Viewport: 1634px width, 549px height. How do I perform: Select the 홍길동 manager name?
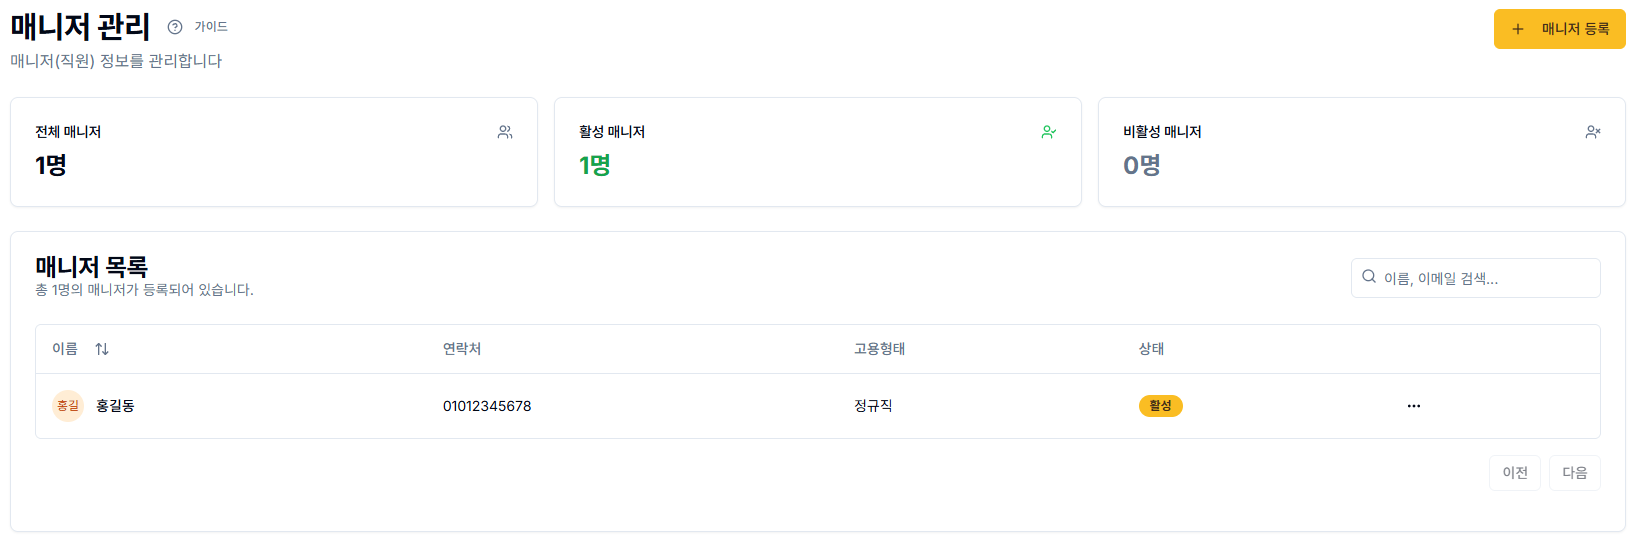[116, 406]
